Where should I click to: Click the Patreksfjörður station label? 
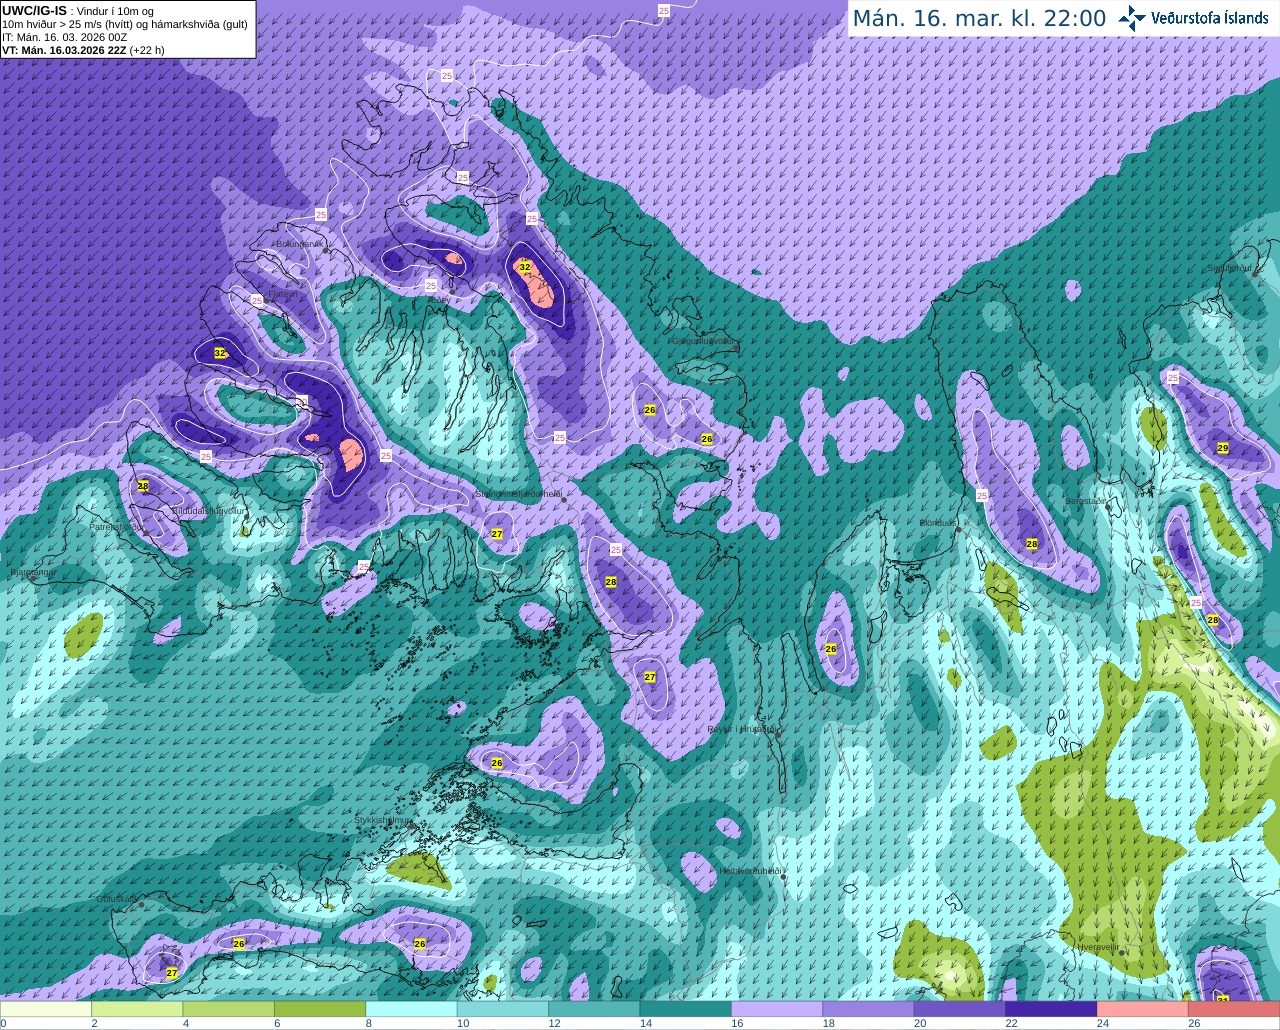click(x=117, y=526)
